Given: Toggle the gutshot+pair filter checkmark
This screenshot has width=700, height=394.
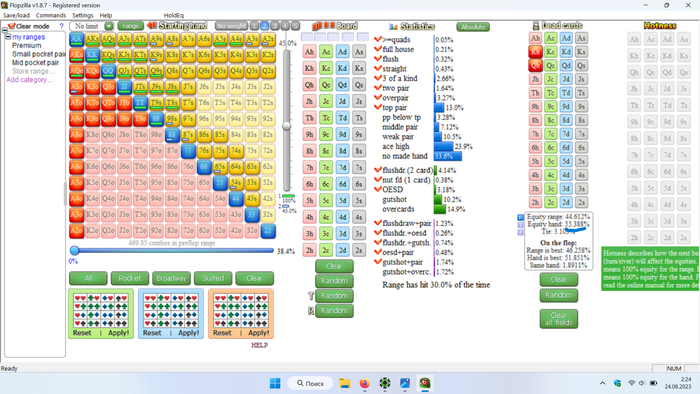Looking at the screenshot, I should [x=378, y=262].
